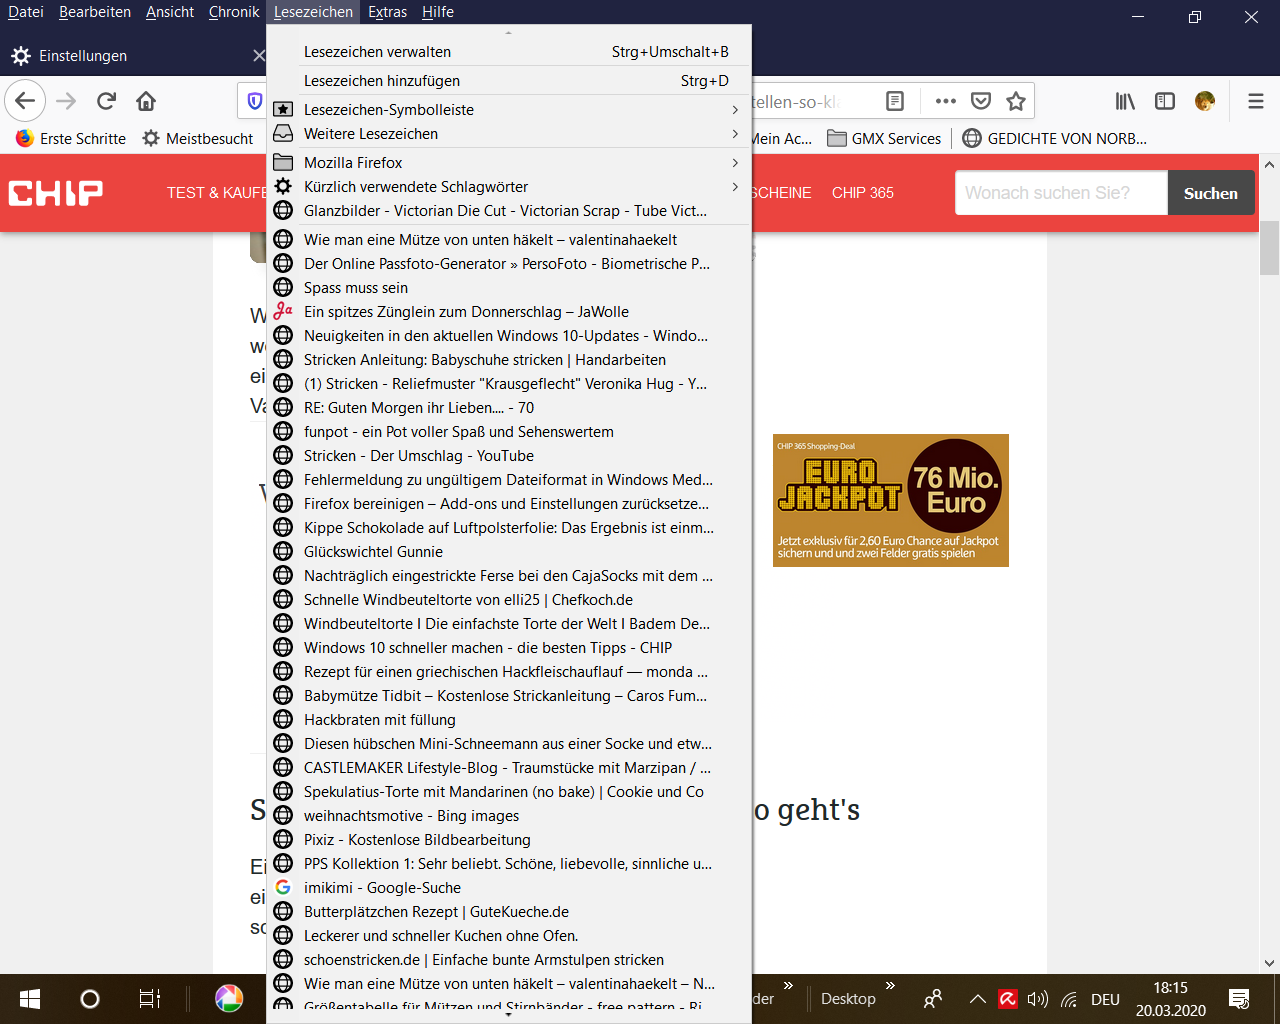The height and width of the screenshot is (1024, 1280).
Task: Open the Bearbeiten menu
Action: (x=95, y=12)
